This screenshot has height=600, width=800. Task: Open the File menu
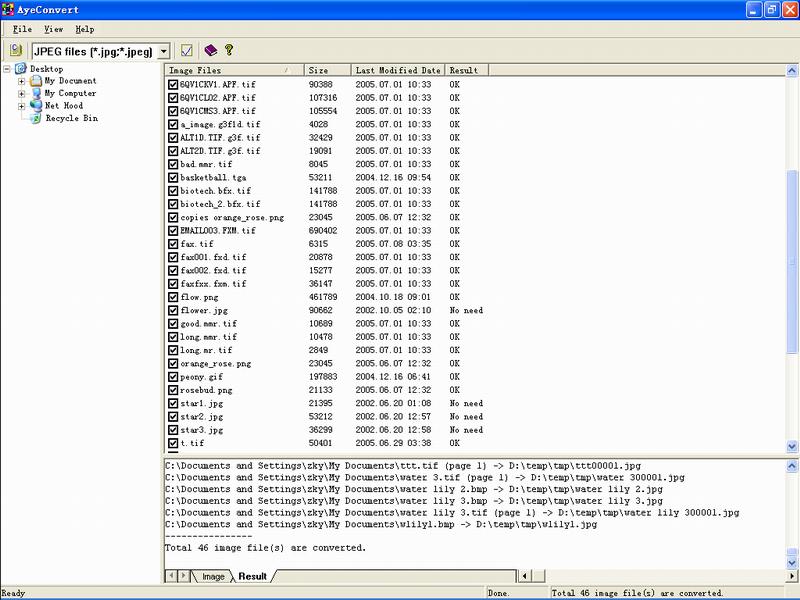tap(22, 29)
